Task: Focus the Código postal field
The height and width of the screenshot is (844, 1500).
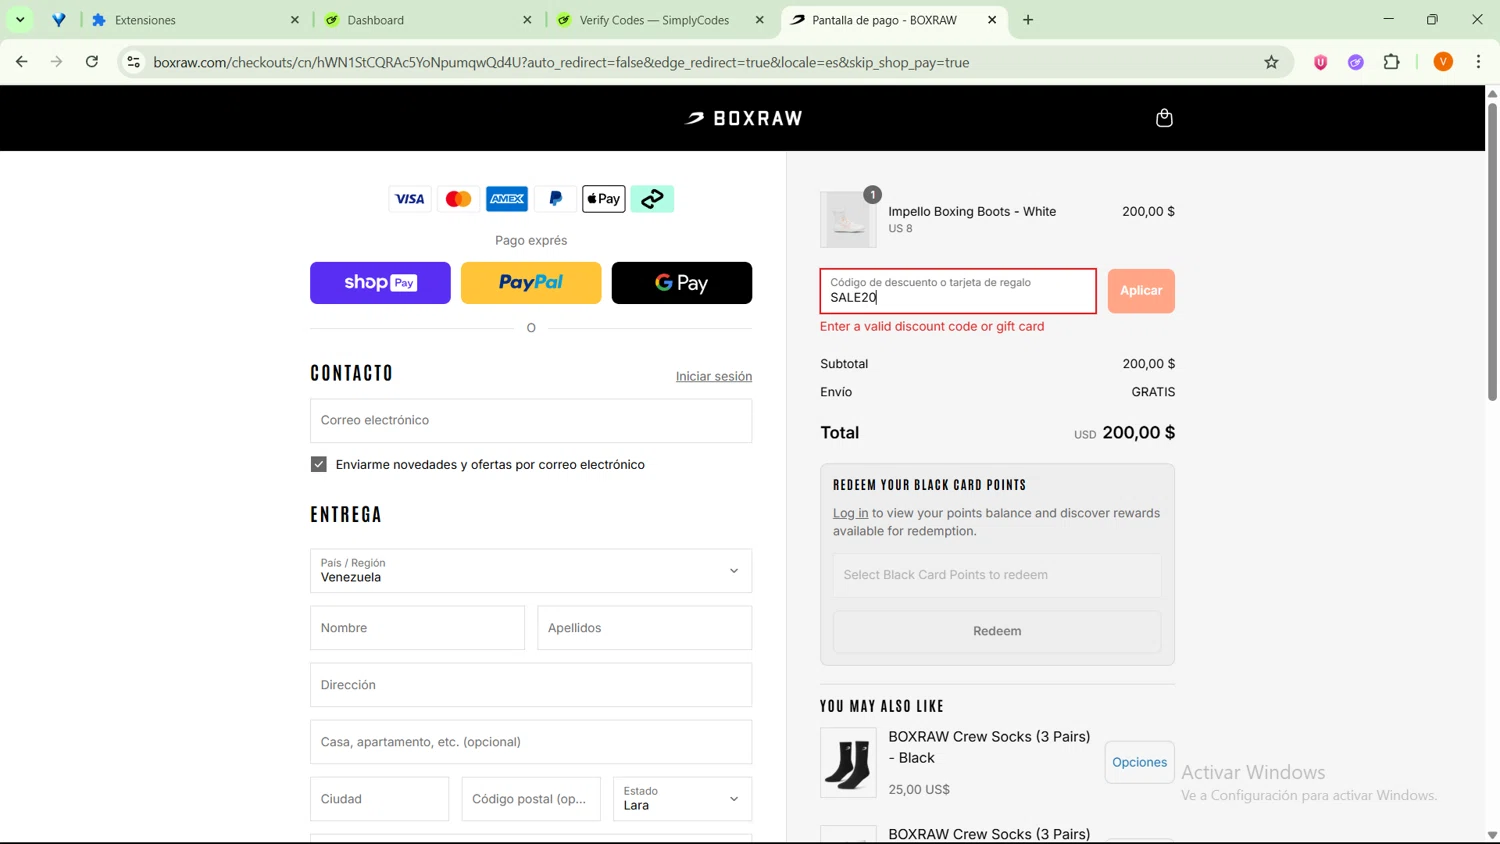Action: coord(531,799)
